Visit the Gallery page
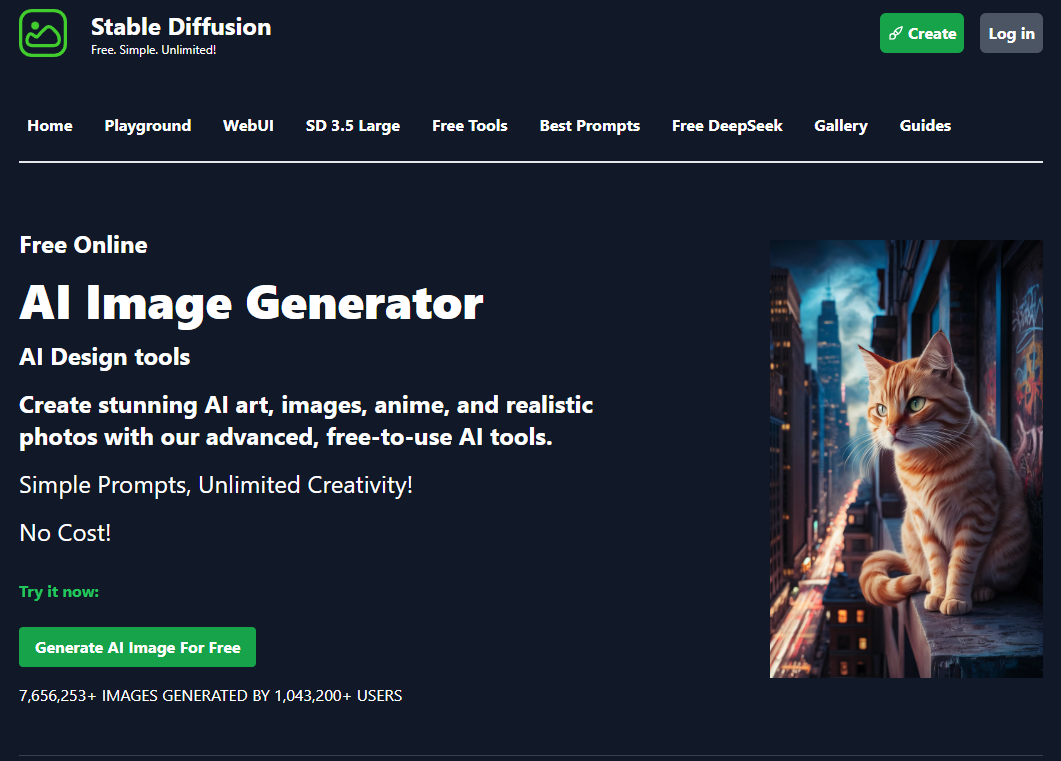This screenshot has width=1061, height=761. 840,125
